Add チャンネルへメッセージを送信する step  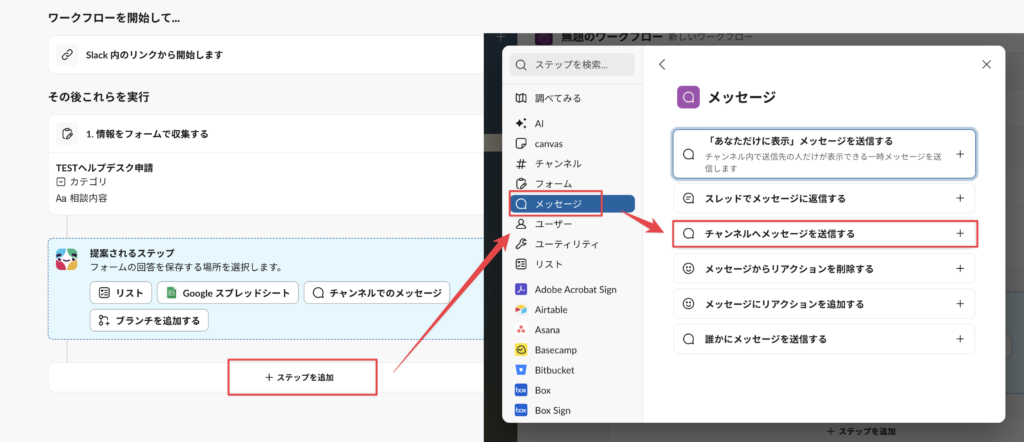[959, 233]
